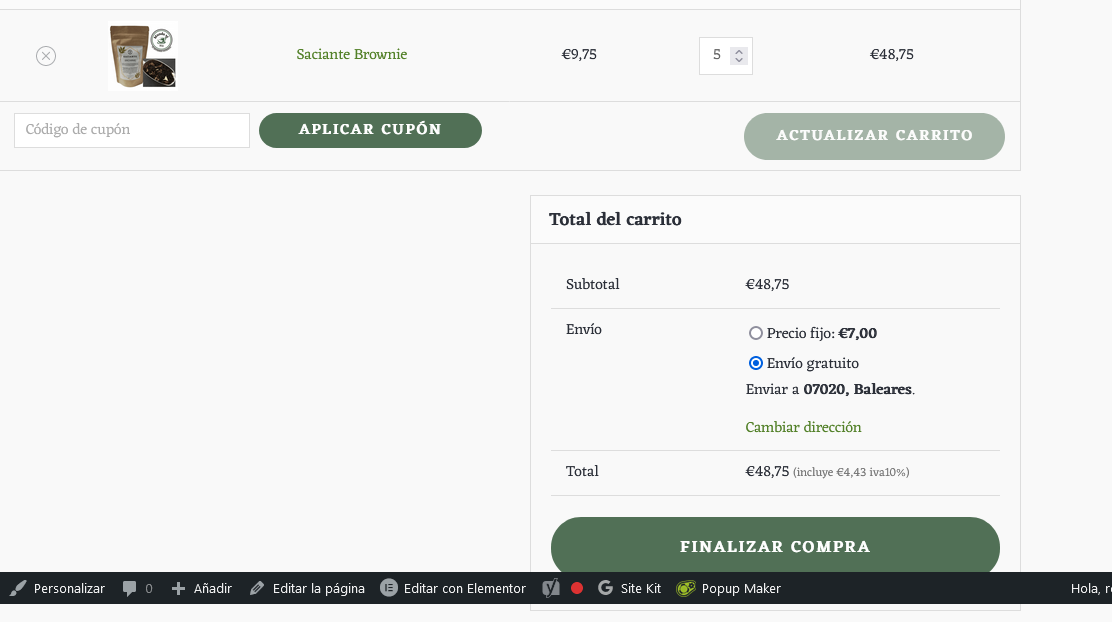
Task: Click the Site Kit Google icon
Action: pos(605,588)
